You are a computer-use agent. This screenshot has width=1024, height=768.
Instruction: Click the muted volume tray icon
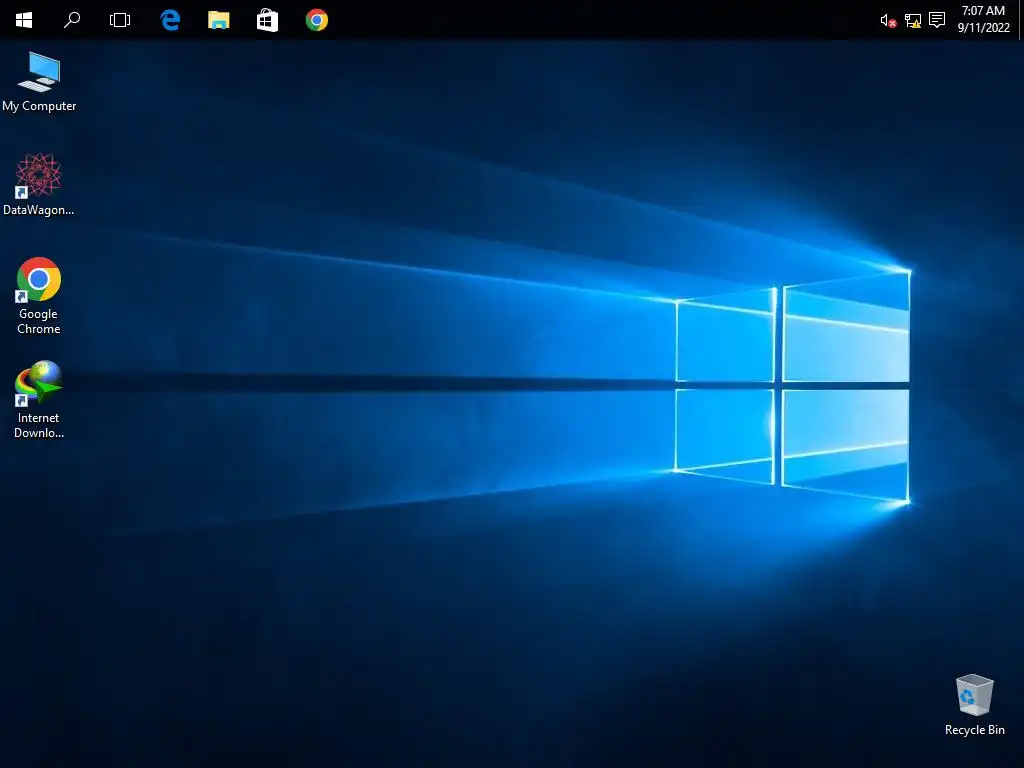(888, 21)
